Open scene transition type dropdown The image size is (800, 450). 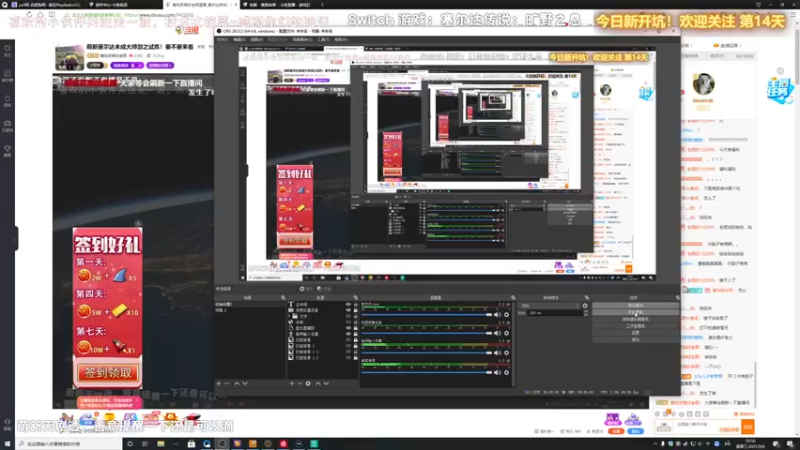(x=550, y=306)
